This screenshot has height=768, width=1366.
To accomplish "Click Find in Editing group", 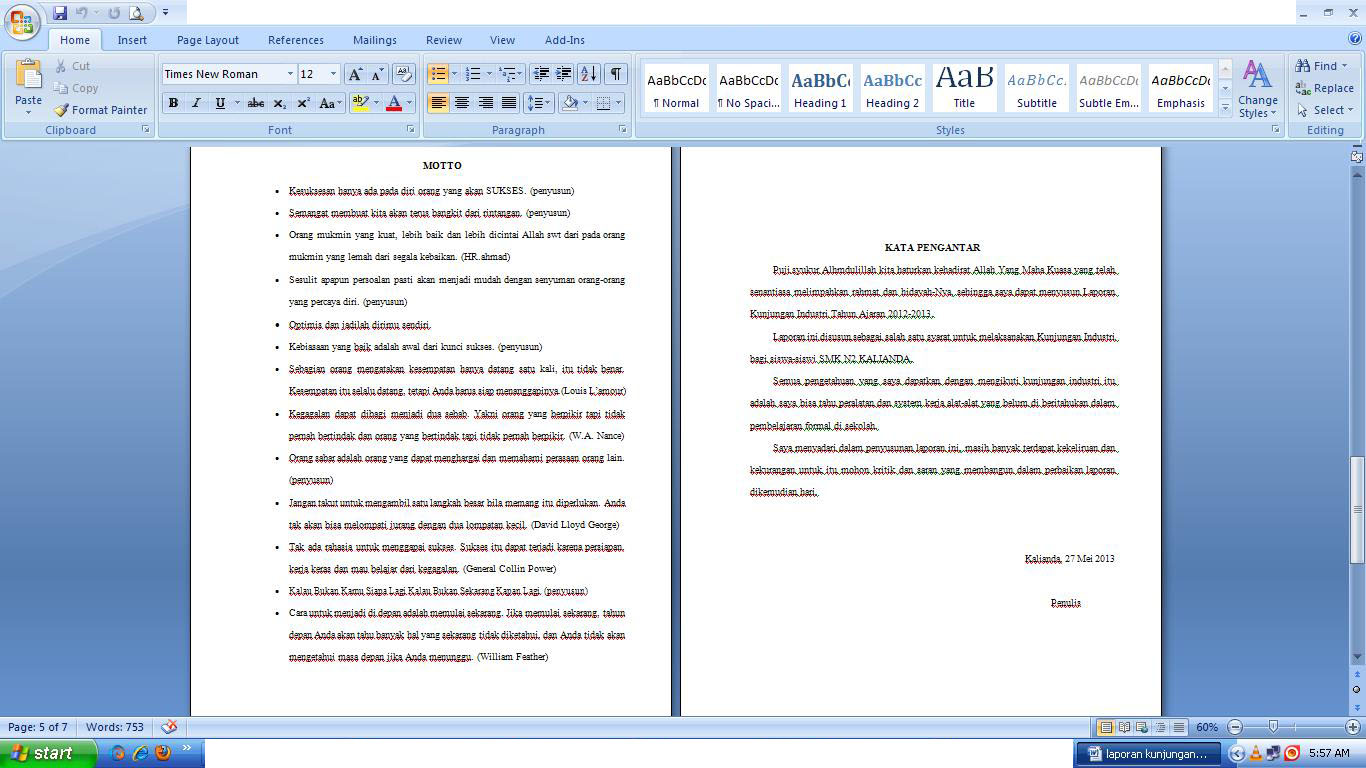I will [1322, 66].
